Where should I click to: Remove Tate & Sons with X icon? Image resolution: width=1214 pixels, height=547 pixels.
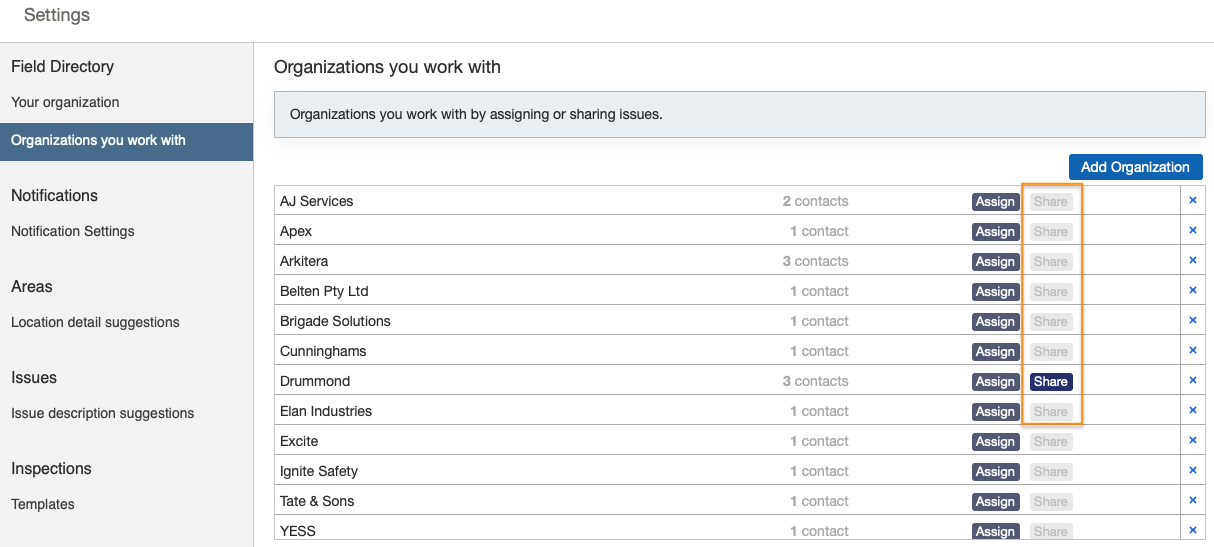click(1192, 500)
